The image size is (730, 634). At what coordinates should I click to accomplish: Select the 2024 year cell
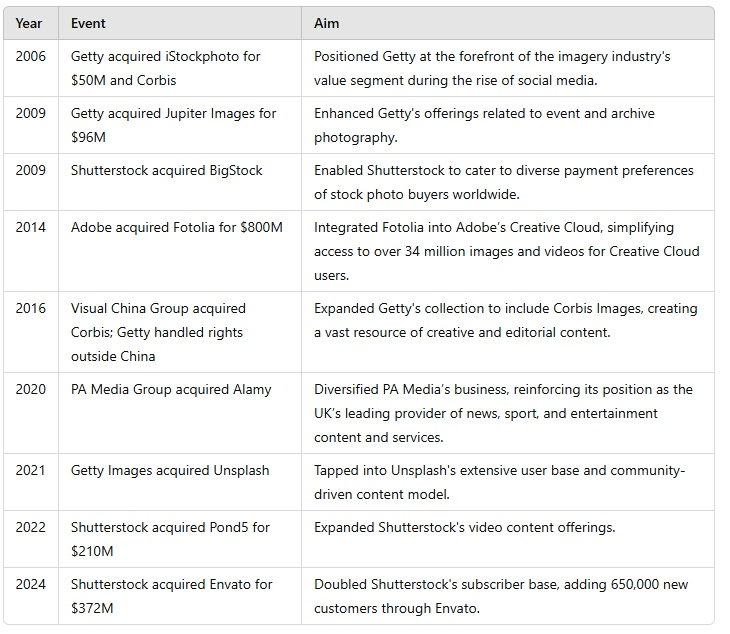click(x=30, y=584)
